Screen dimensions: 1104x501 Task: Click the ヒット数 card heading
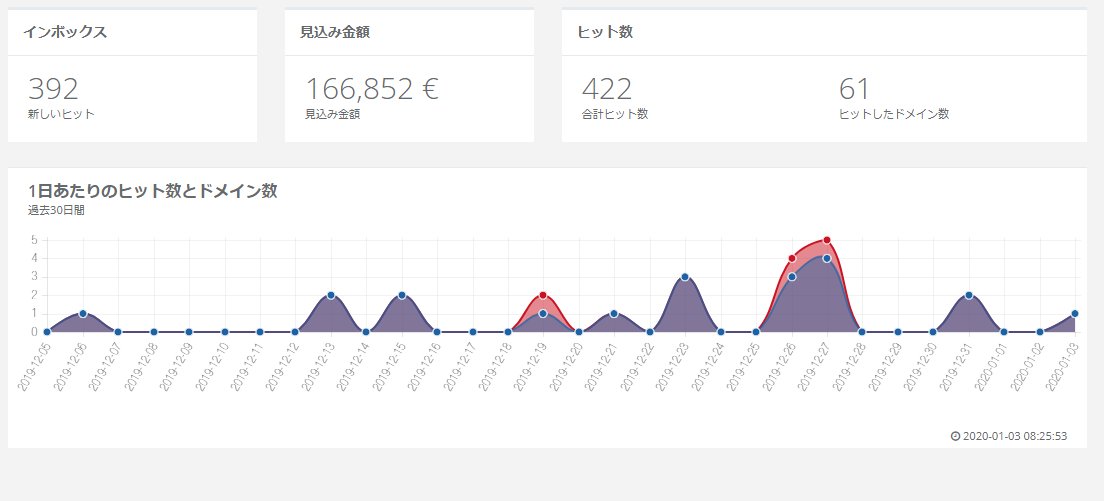[x=605, y=32]
